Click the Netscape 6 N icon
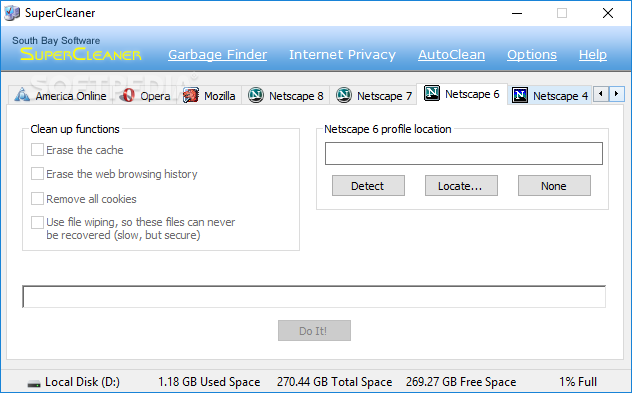Image resolution: width=632 pixels, height=393 pixels. tap(432, 93)
